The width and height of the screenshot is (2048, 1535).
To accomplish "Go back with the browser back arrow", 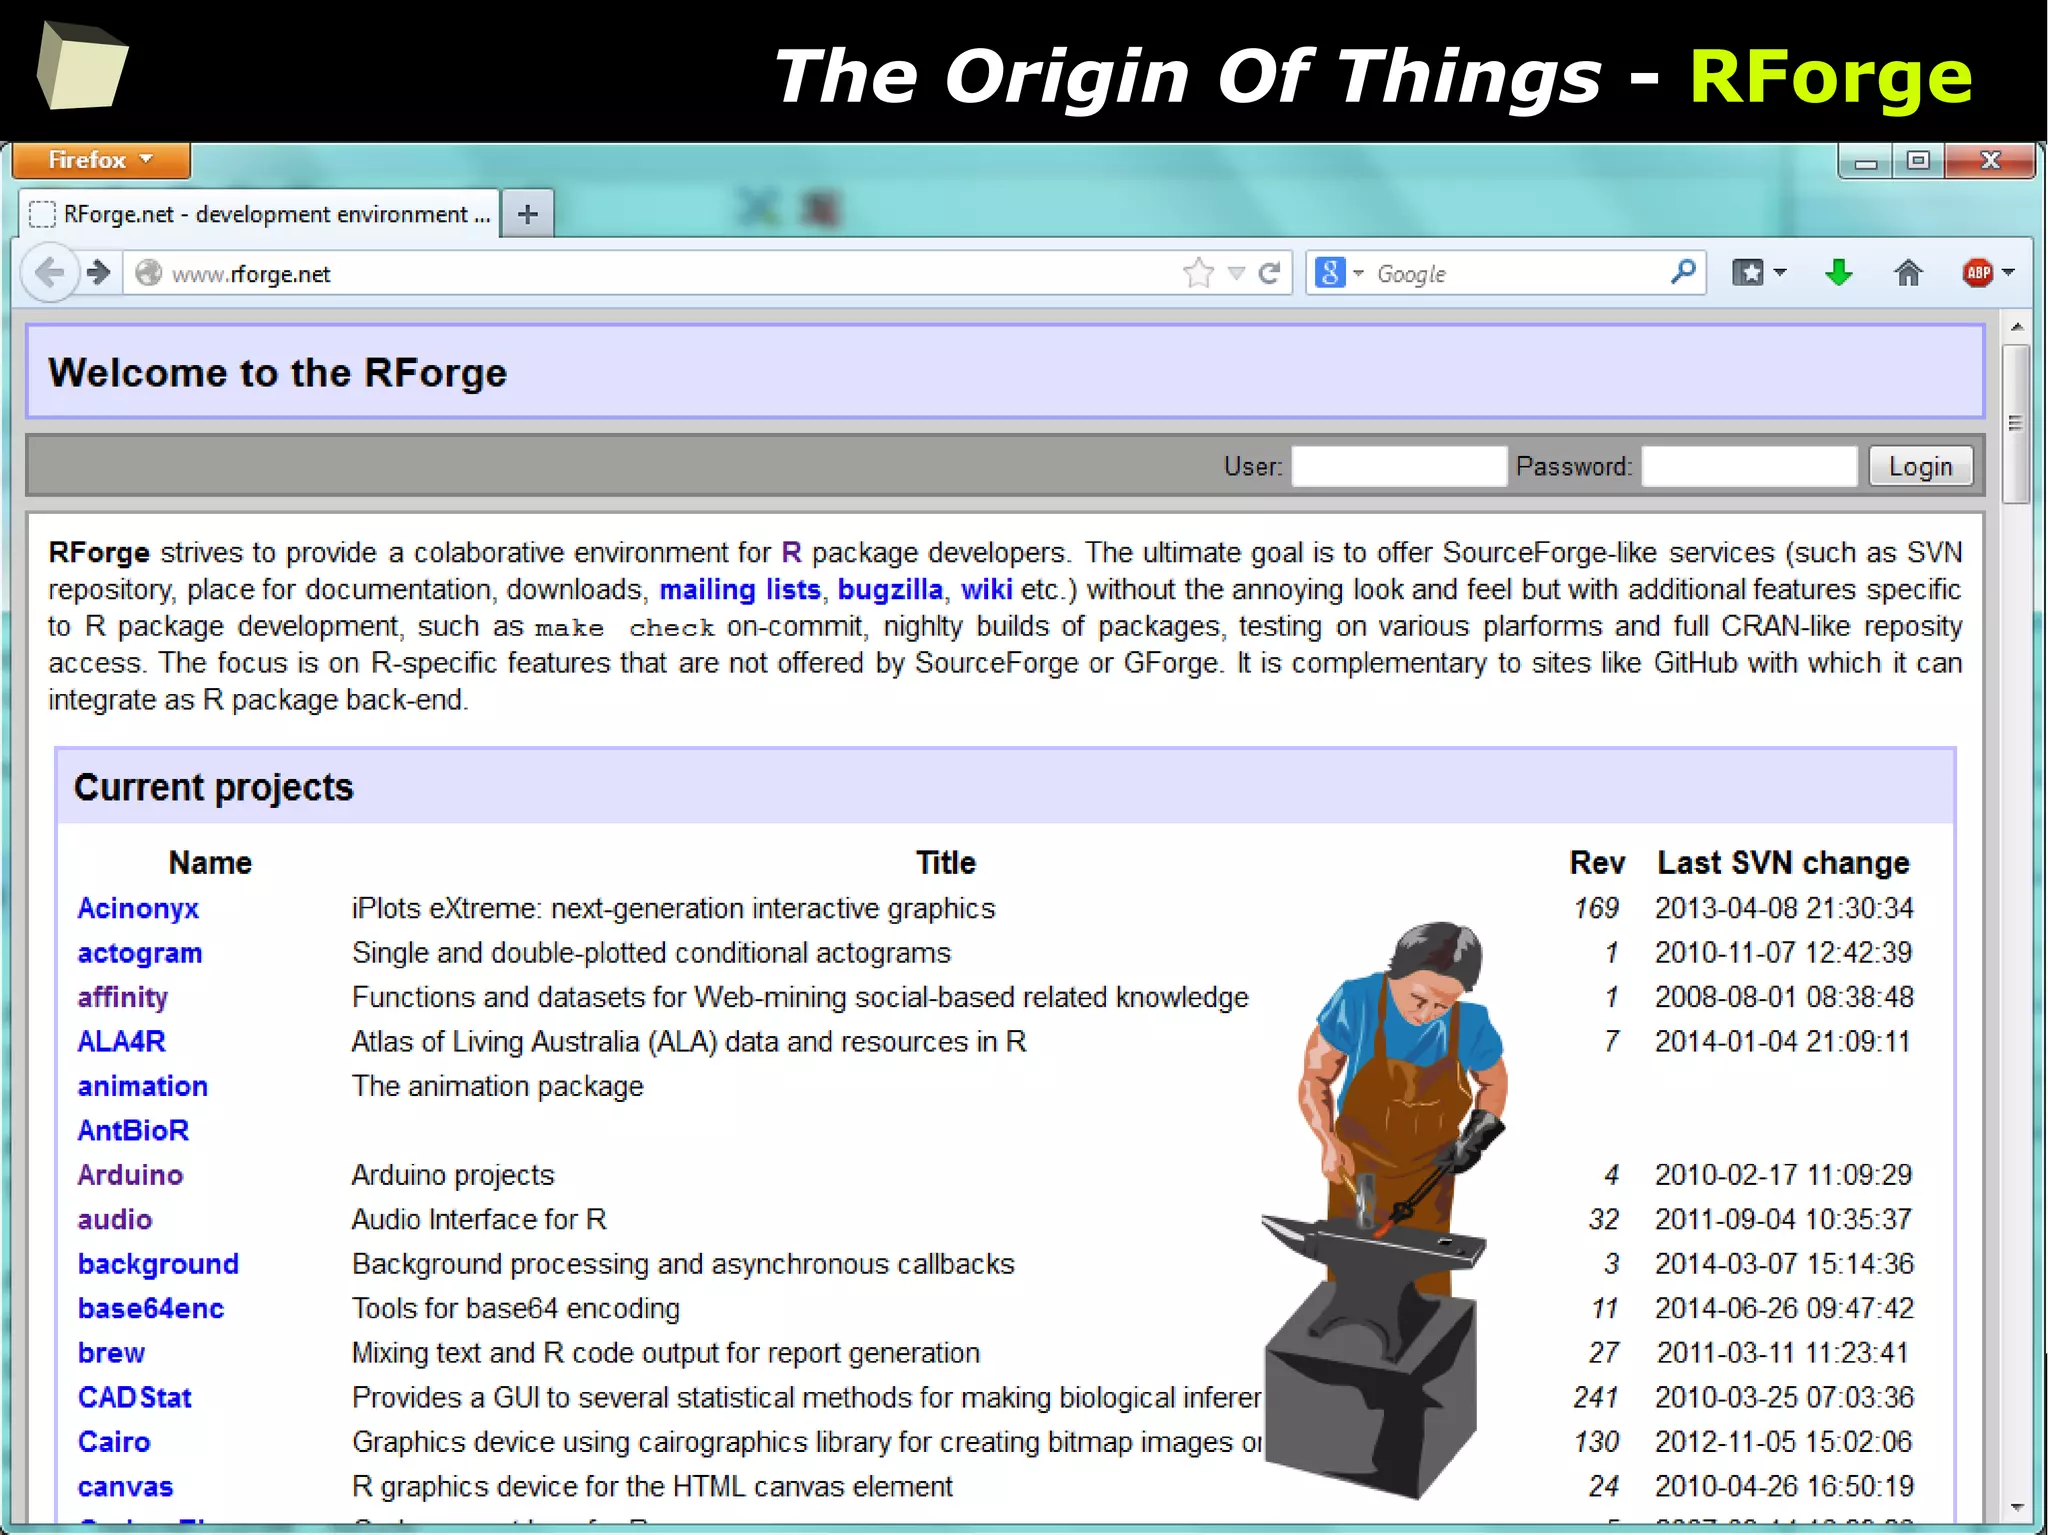I will [x=49, y=272].
